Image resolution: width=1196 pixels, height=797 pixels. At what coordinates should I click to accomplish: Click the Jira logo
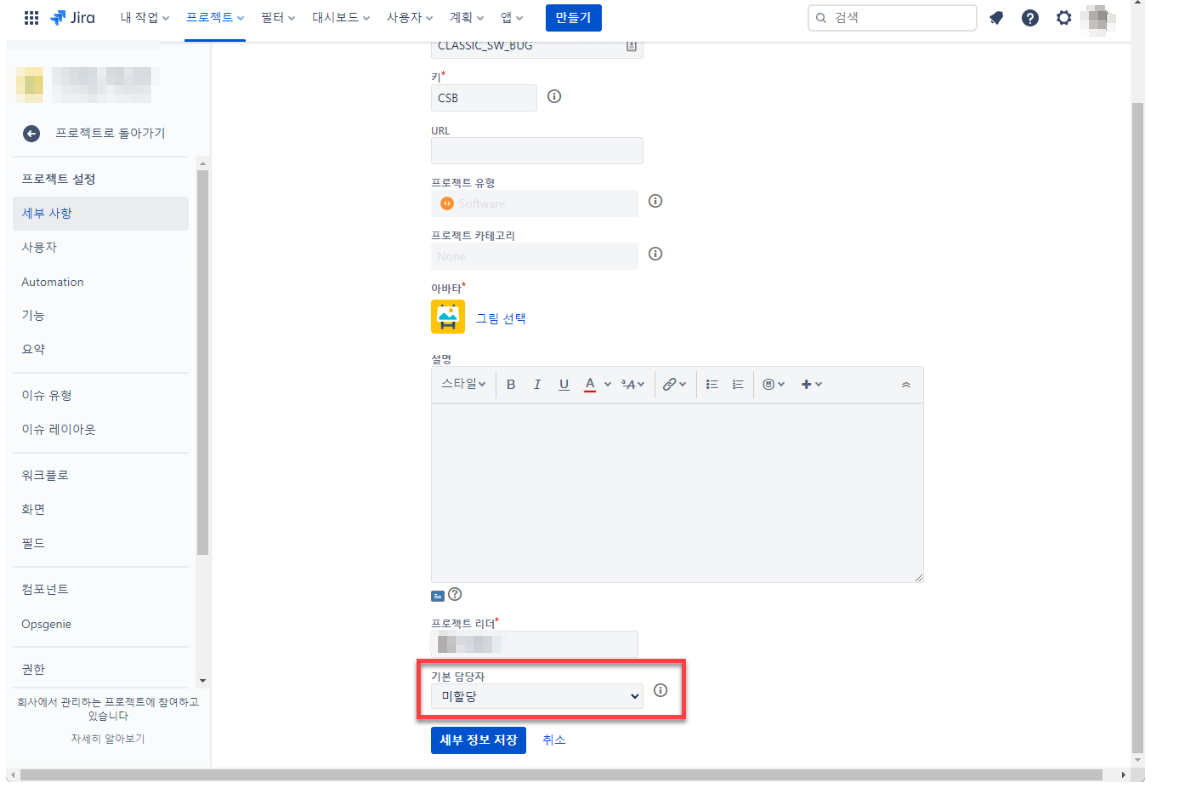(72, 18)
